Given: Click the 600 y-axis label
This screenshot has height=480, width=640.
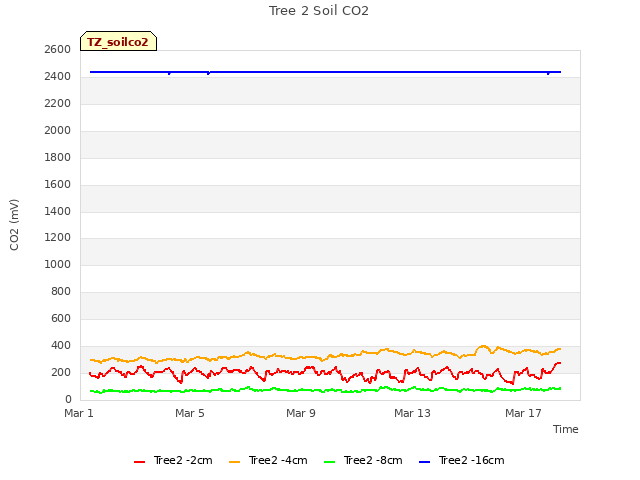Looking at the screenshot, I should 61,318.
